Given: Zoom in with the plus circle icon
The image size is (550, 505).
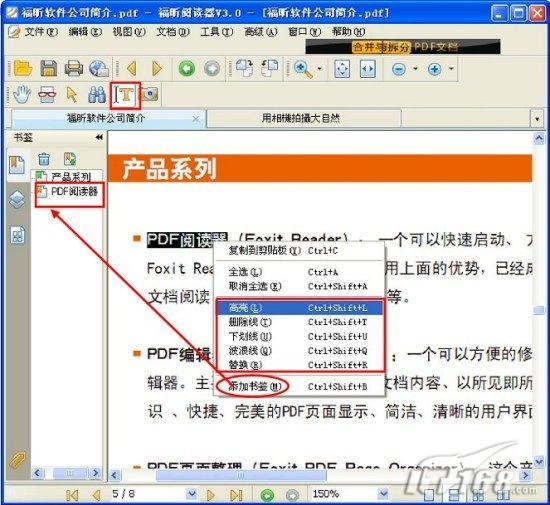Looking at the screenshot, I should (x=434, y=69).
